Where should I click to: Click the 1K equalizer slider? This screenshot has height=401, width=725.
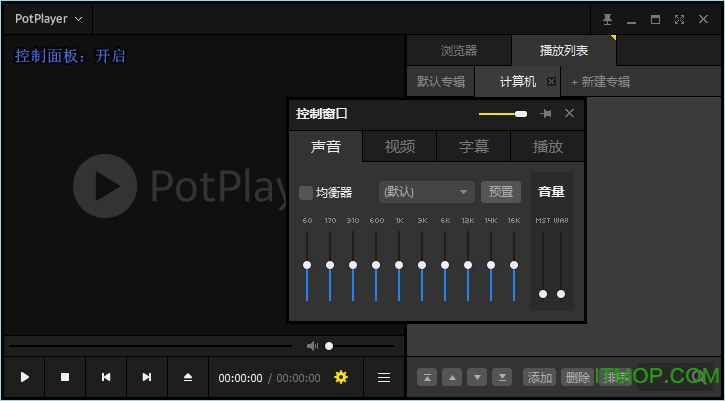click(x=399, y=265)
